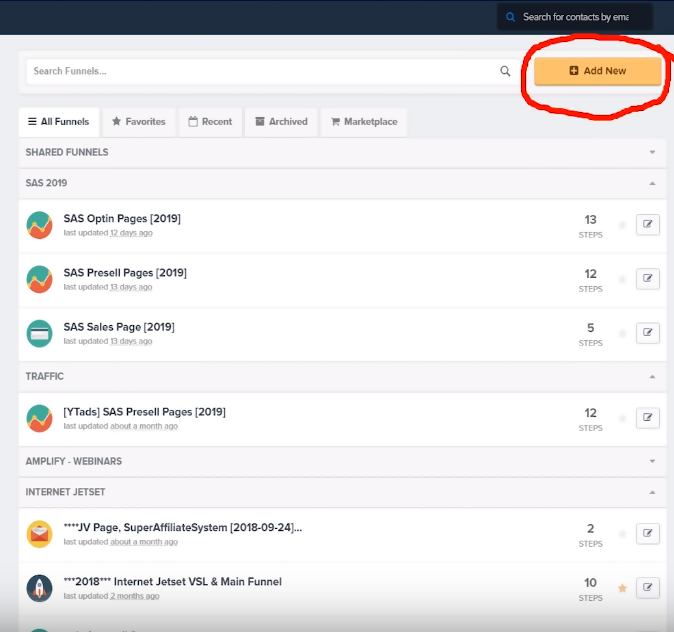Click edit icon for JV Page funnel

(x=648, y=533)
